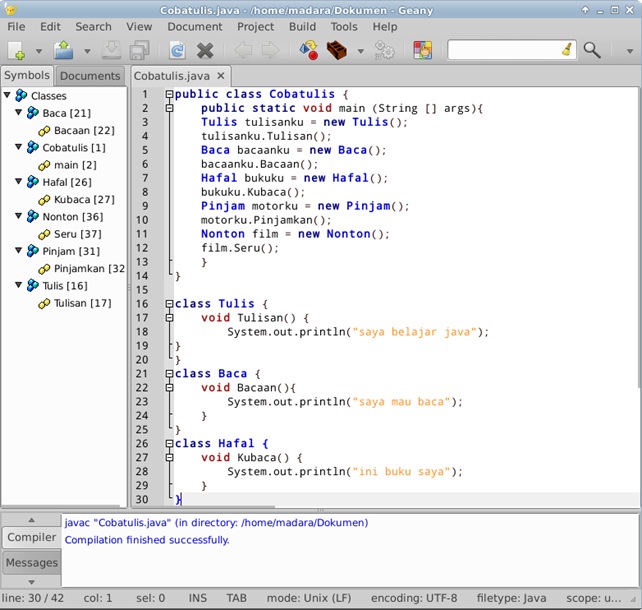The height and width of the screenshot is (610, 642).
Task: Click the magnifier Find icon in toolbar
Action: [x=592, y=50]
